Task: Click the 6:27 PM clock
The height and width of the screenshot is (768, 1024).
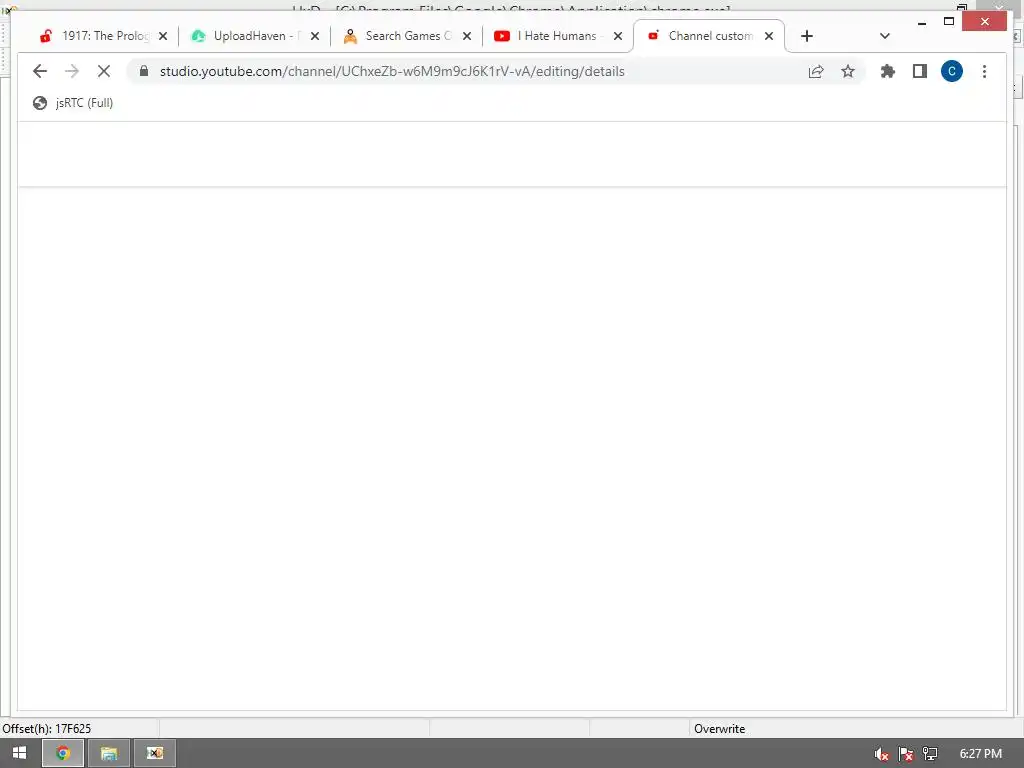Action: pos(980,754)
